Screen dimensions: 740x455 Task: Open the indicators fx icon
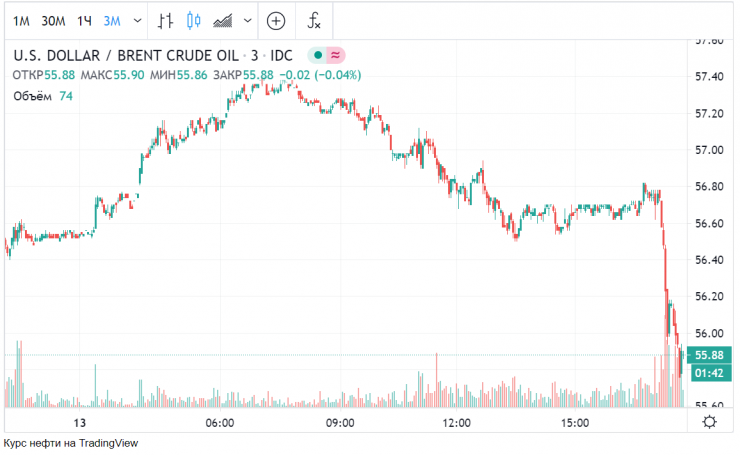[314, 20]
